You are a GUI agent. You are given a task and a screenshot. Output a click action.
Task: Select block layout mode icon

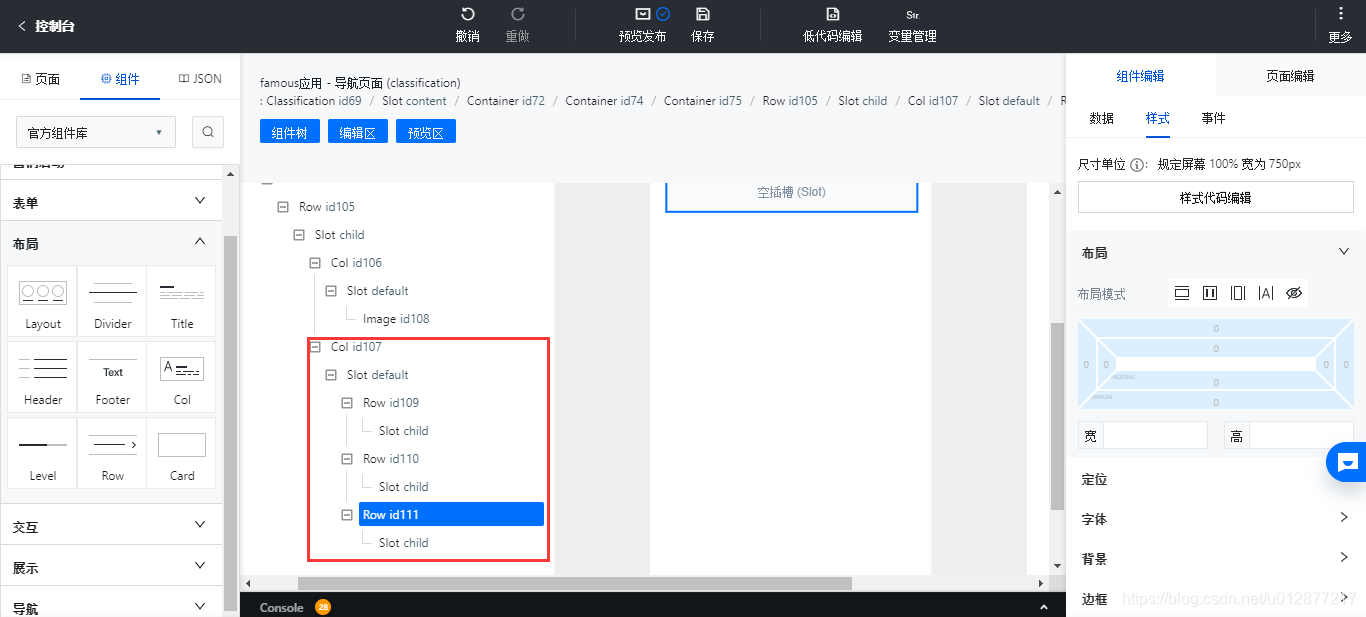(1182, 293)
